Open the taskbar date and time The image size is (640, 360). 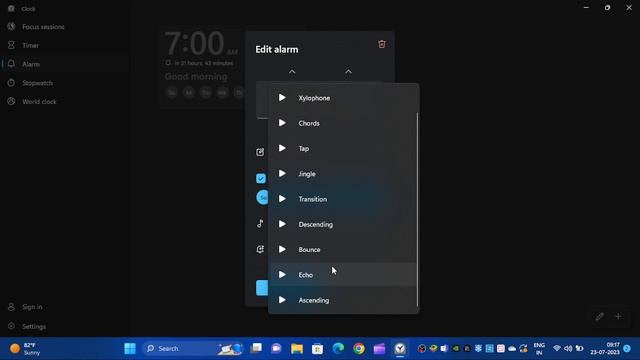(605, 349)
